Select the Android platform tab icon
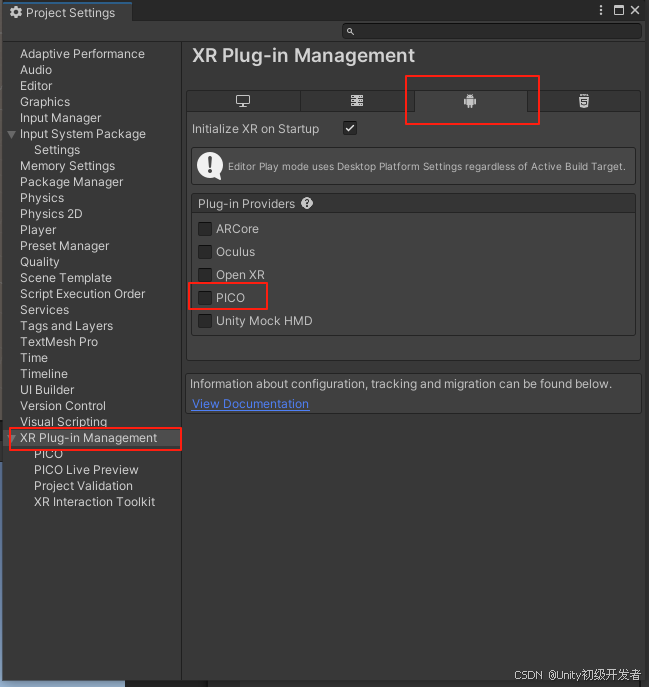Viewport: 649px width, 687px height. click(x=470, y=101)
